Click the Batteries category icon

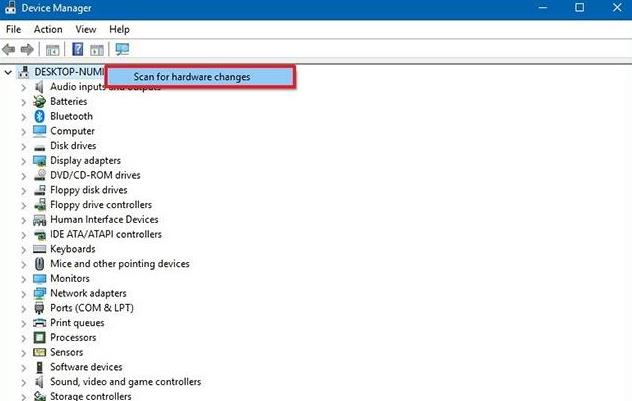40,101
